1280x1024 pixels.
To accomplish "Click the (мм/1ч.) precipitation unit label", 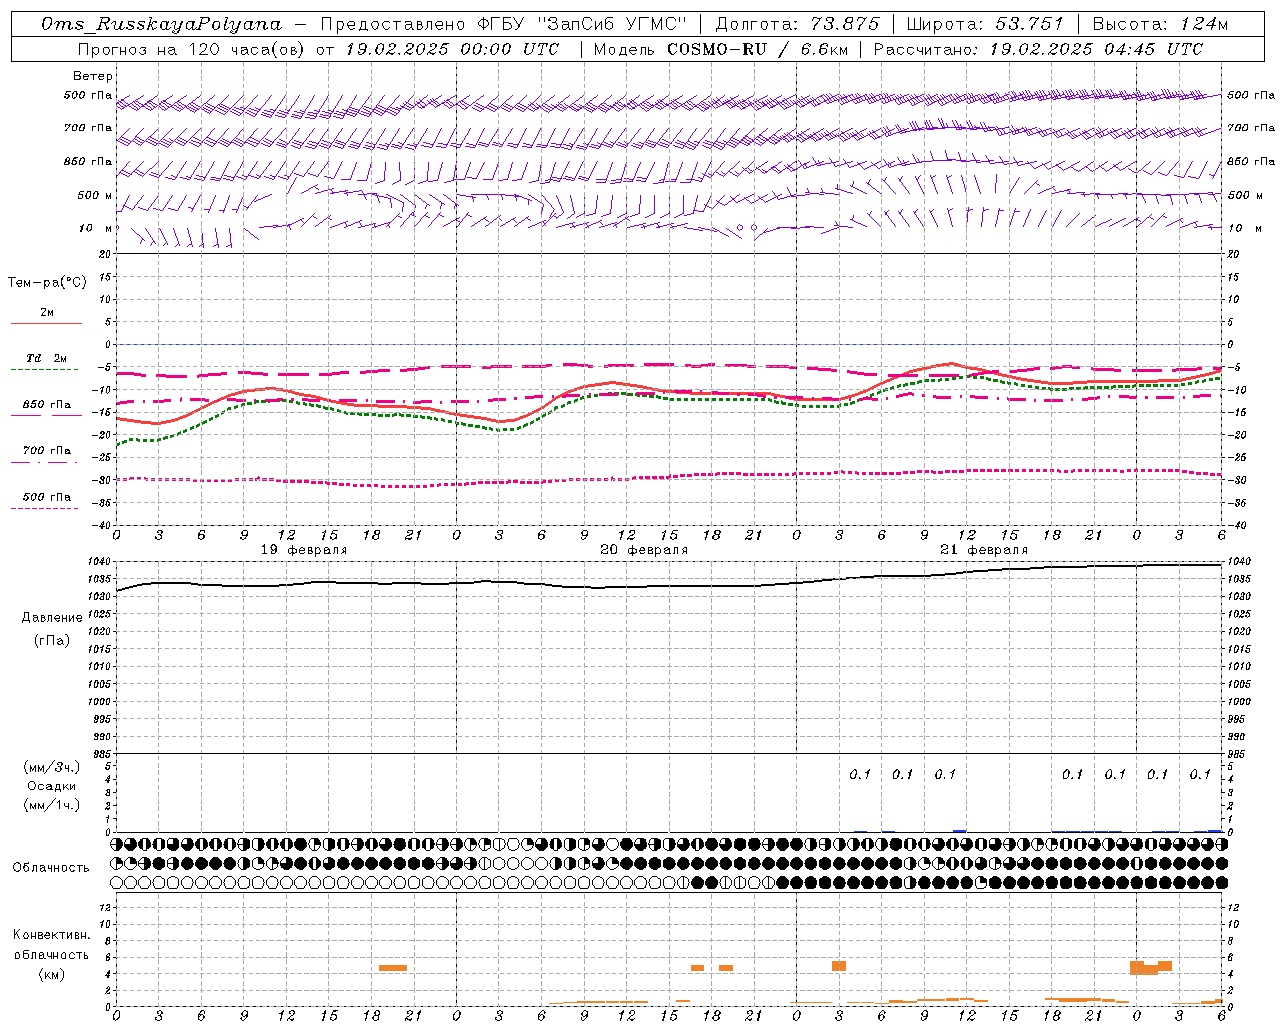I will (x=52, y=805).
